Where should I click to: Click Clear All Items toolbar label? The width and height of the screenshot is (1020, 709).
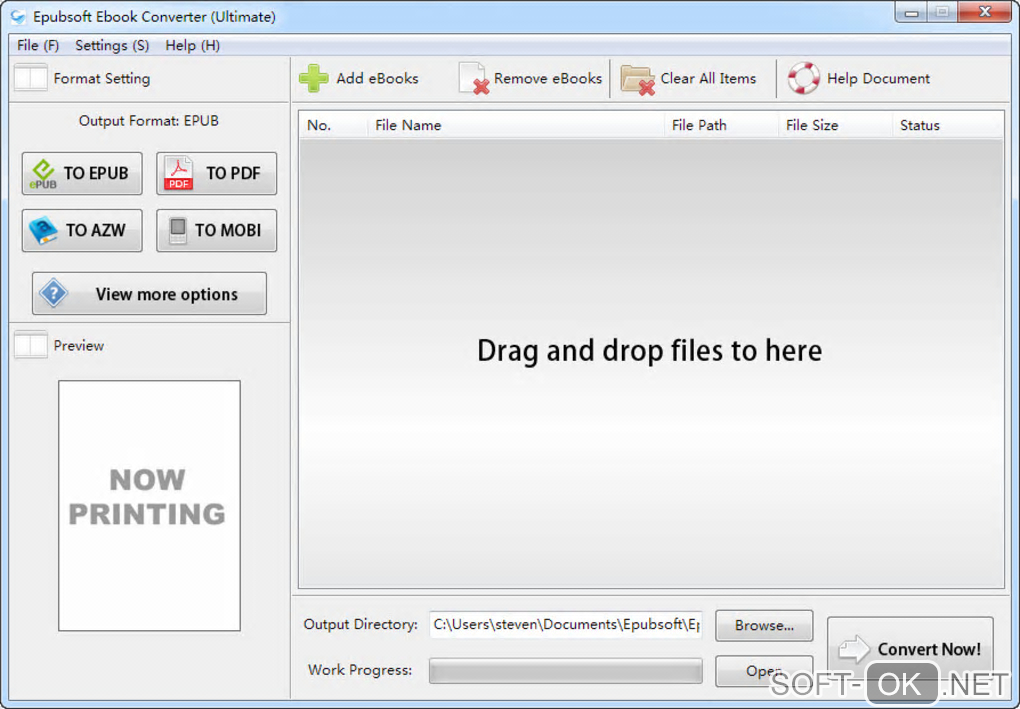[708, 79]
